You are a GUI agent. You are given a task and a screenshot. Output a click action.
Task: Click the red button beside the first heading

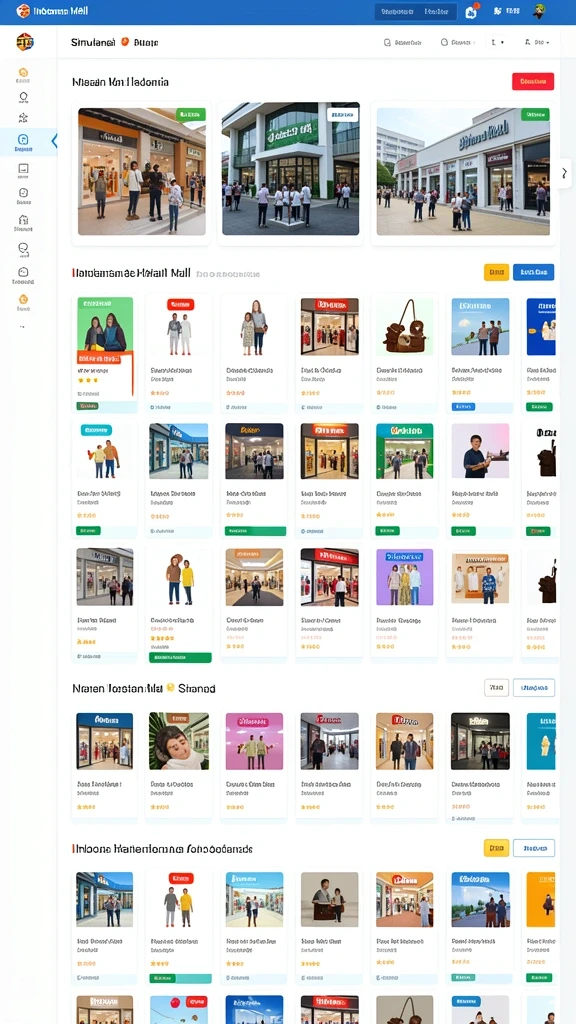pos(533,82)
